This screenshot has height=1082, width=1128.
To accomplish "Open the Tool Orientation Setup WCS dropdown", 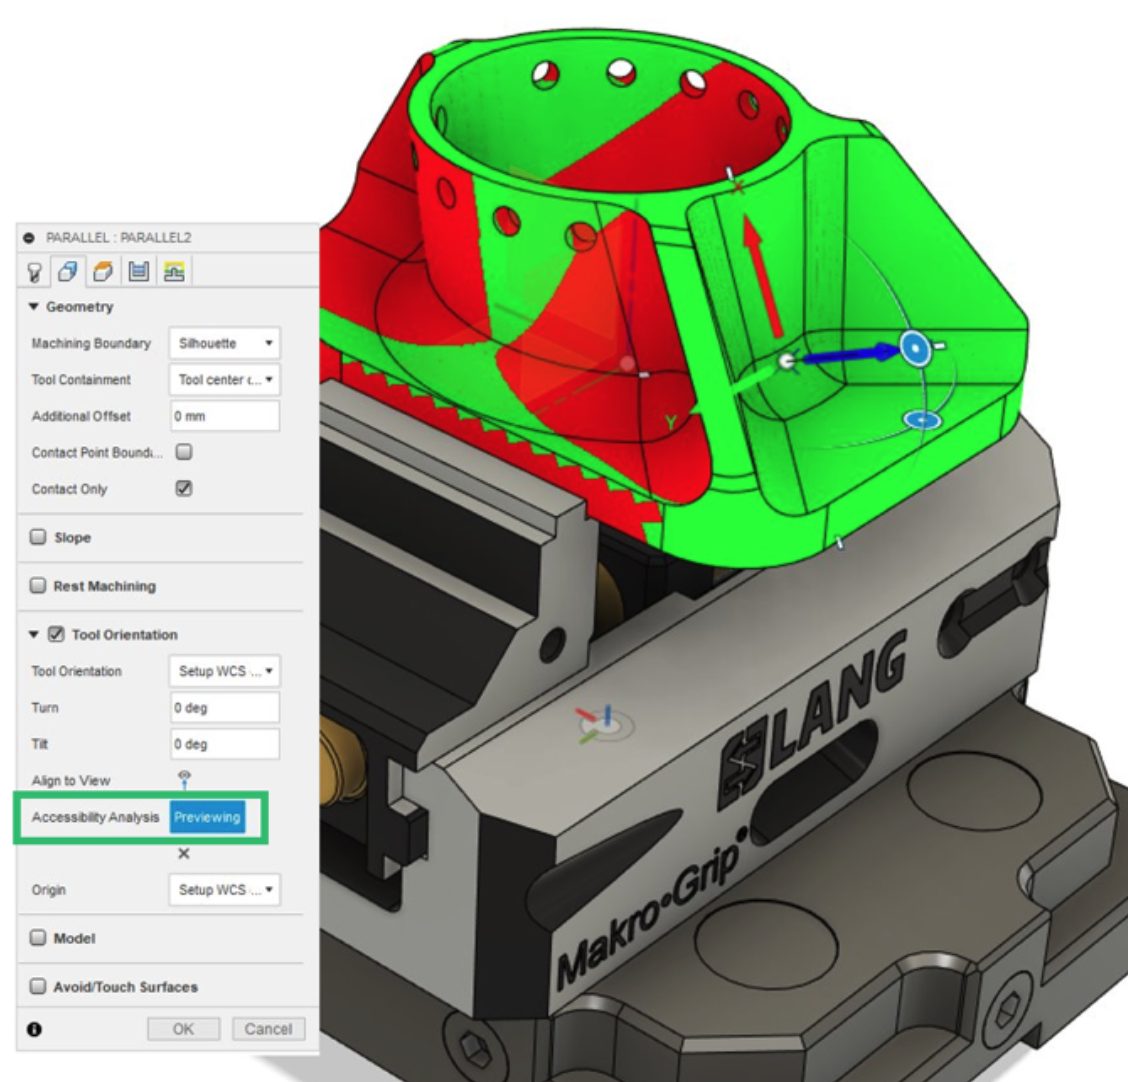I will click(224, 670).
